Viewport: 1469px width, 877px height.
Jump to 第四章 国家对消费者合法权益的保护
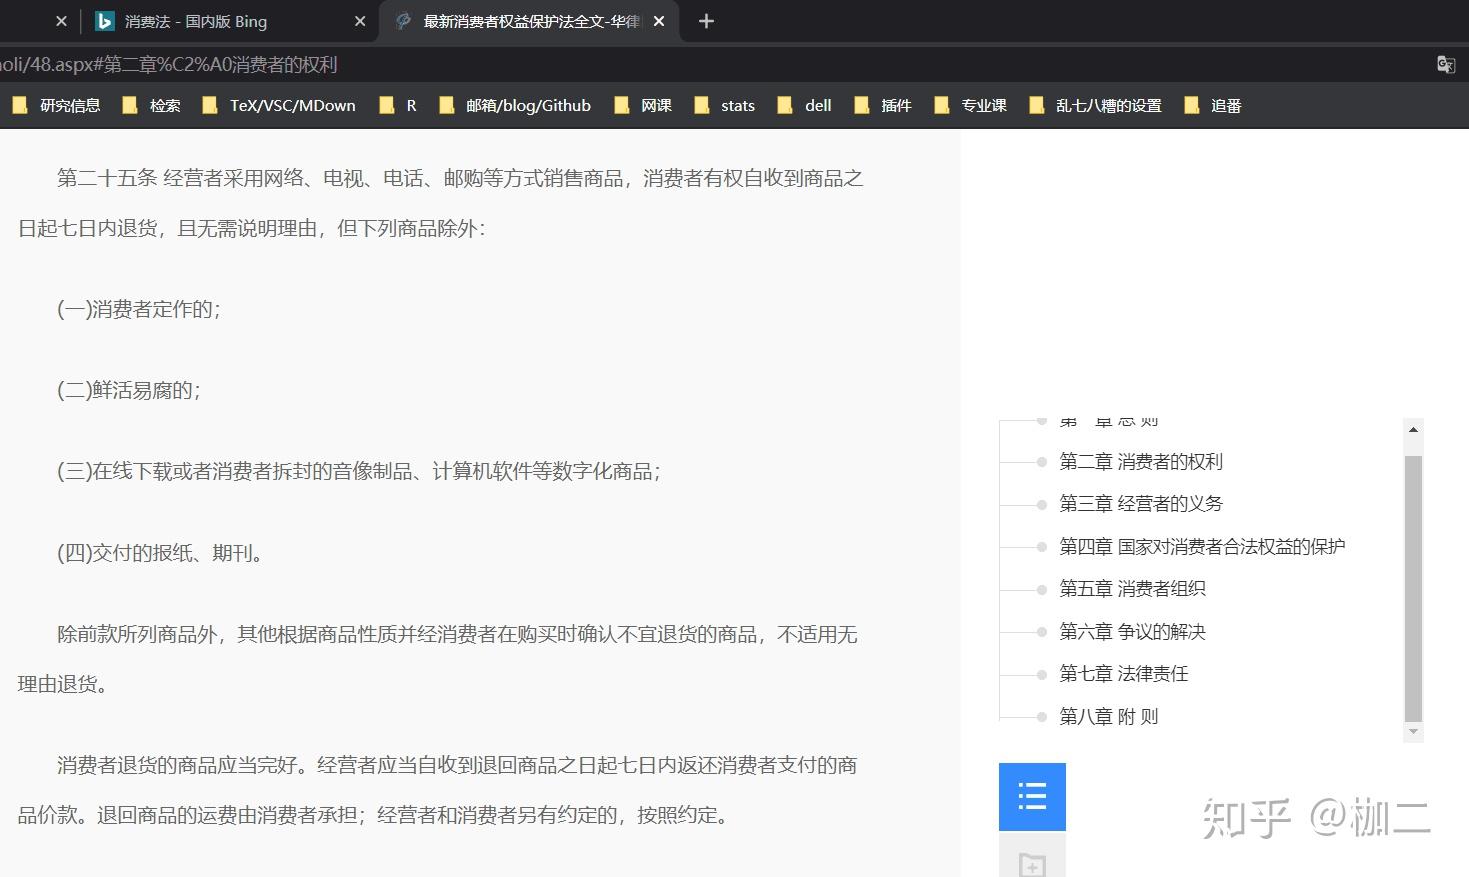[1202, 546]
